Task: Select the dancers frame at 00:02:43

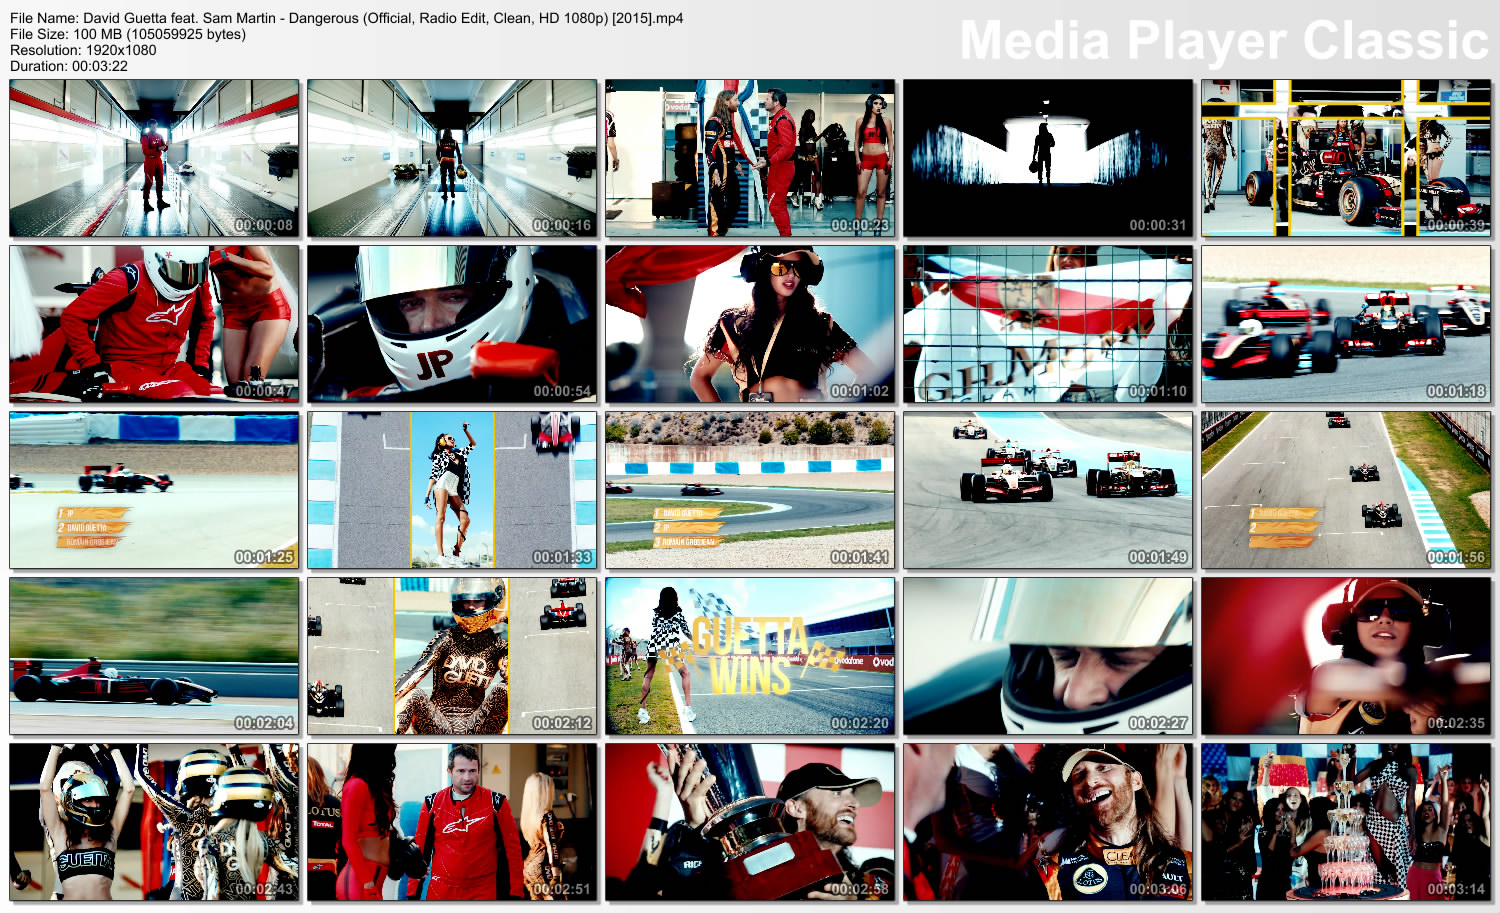Action: (x=154, y=822)
